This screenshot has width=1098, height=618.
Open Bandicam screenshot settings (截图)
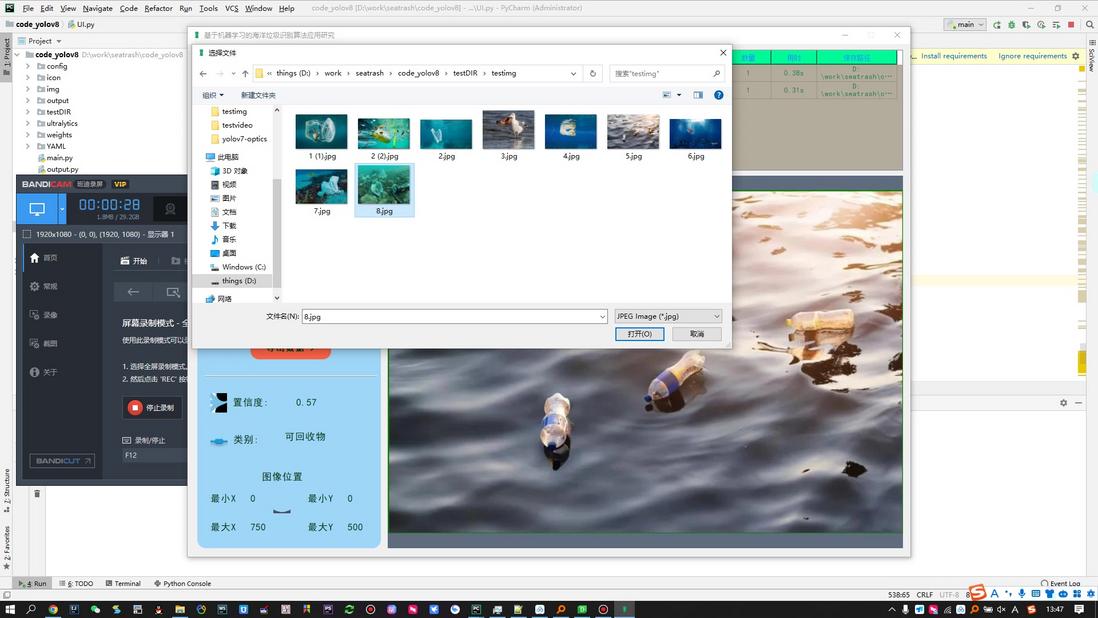coord(43,344)
